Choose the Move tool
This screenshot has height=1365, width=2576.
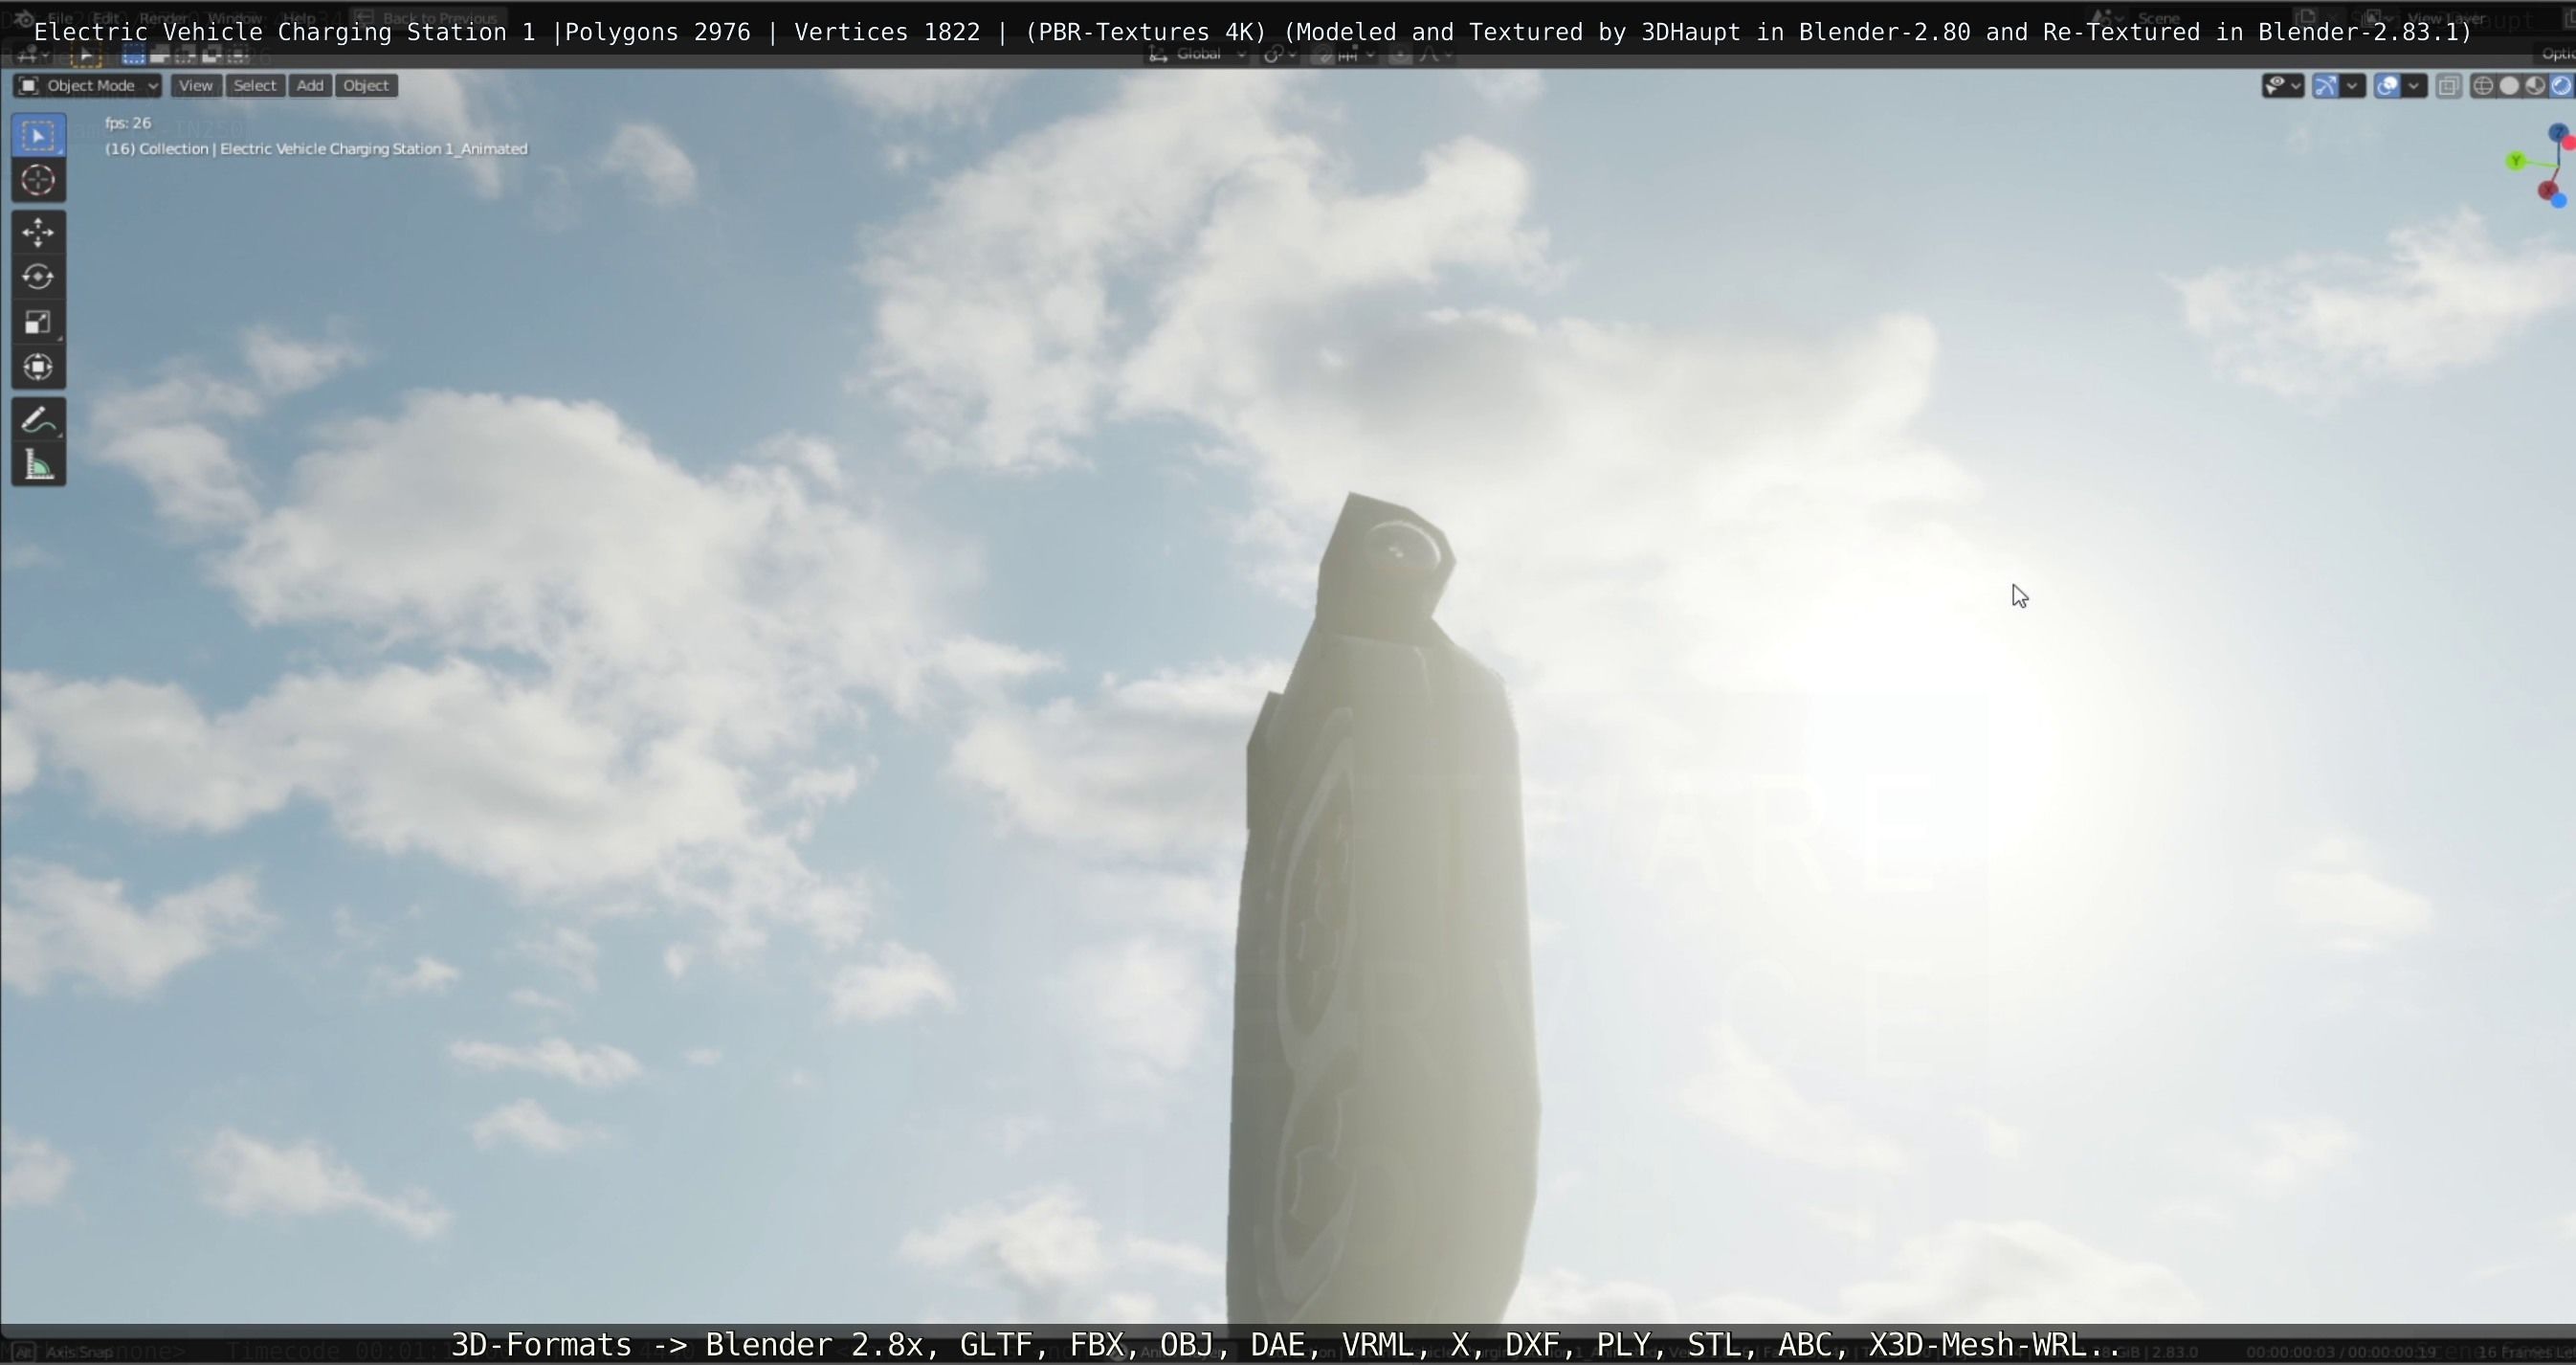click(38, 232)
